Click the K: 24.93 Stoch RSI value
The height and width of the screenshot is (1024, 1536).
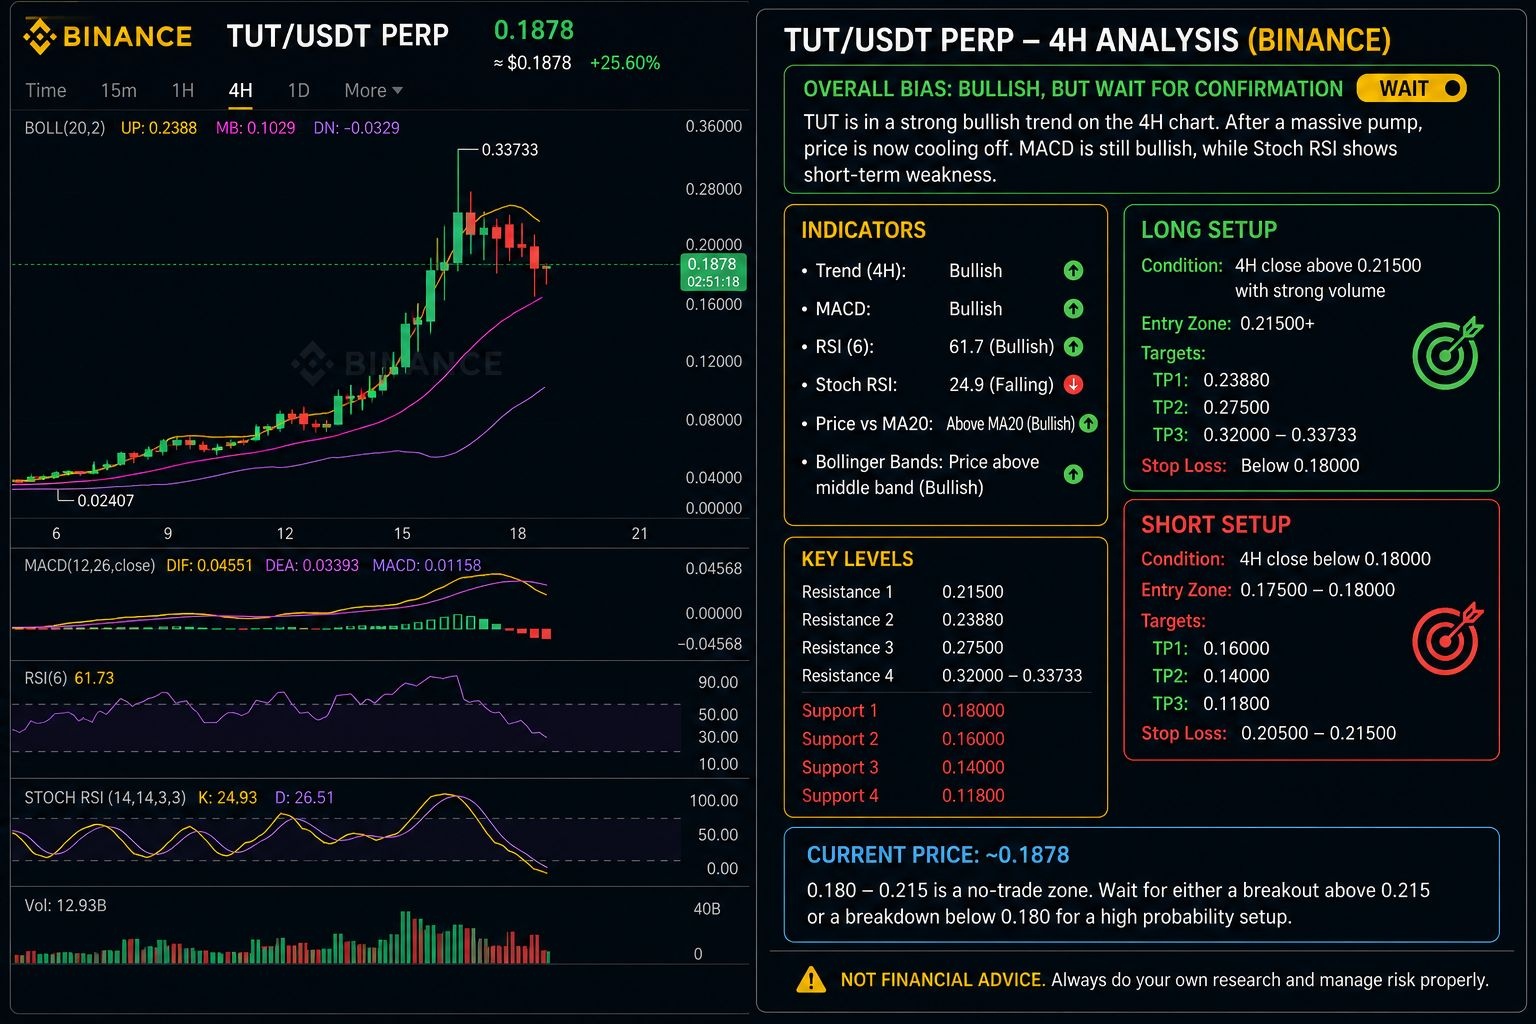pyautogui.click(x=227, y=798)
